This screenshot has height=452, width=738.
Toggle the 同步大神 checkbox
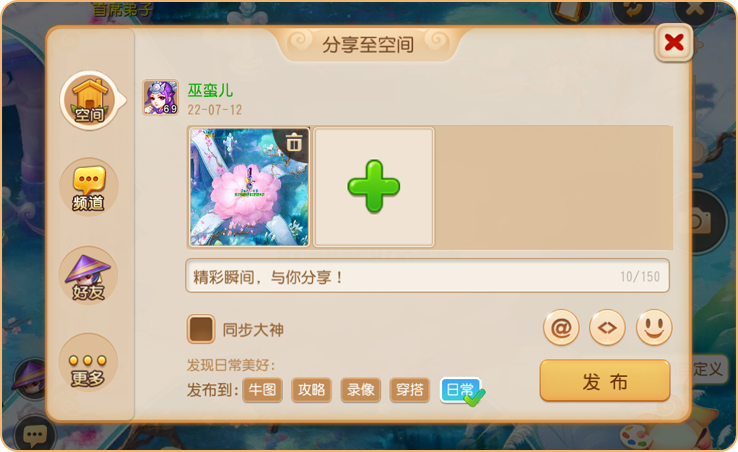pyautogui.click(x=201, y=329)
